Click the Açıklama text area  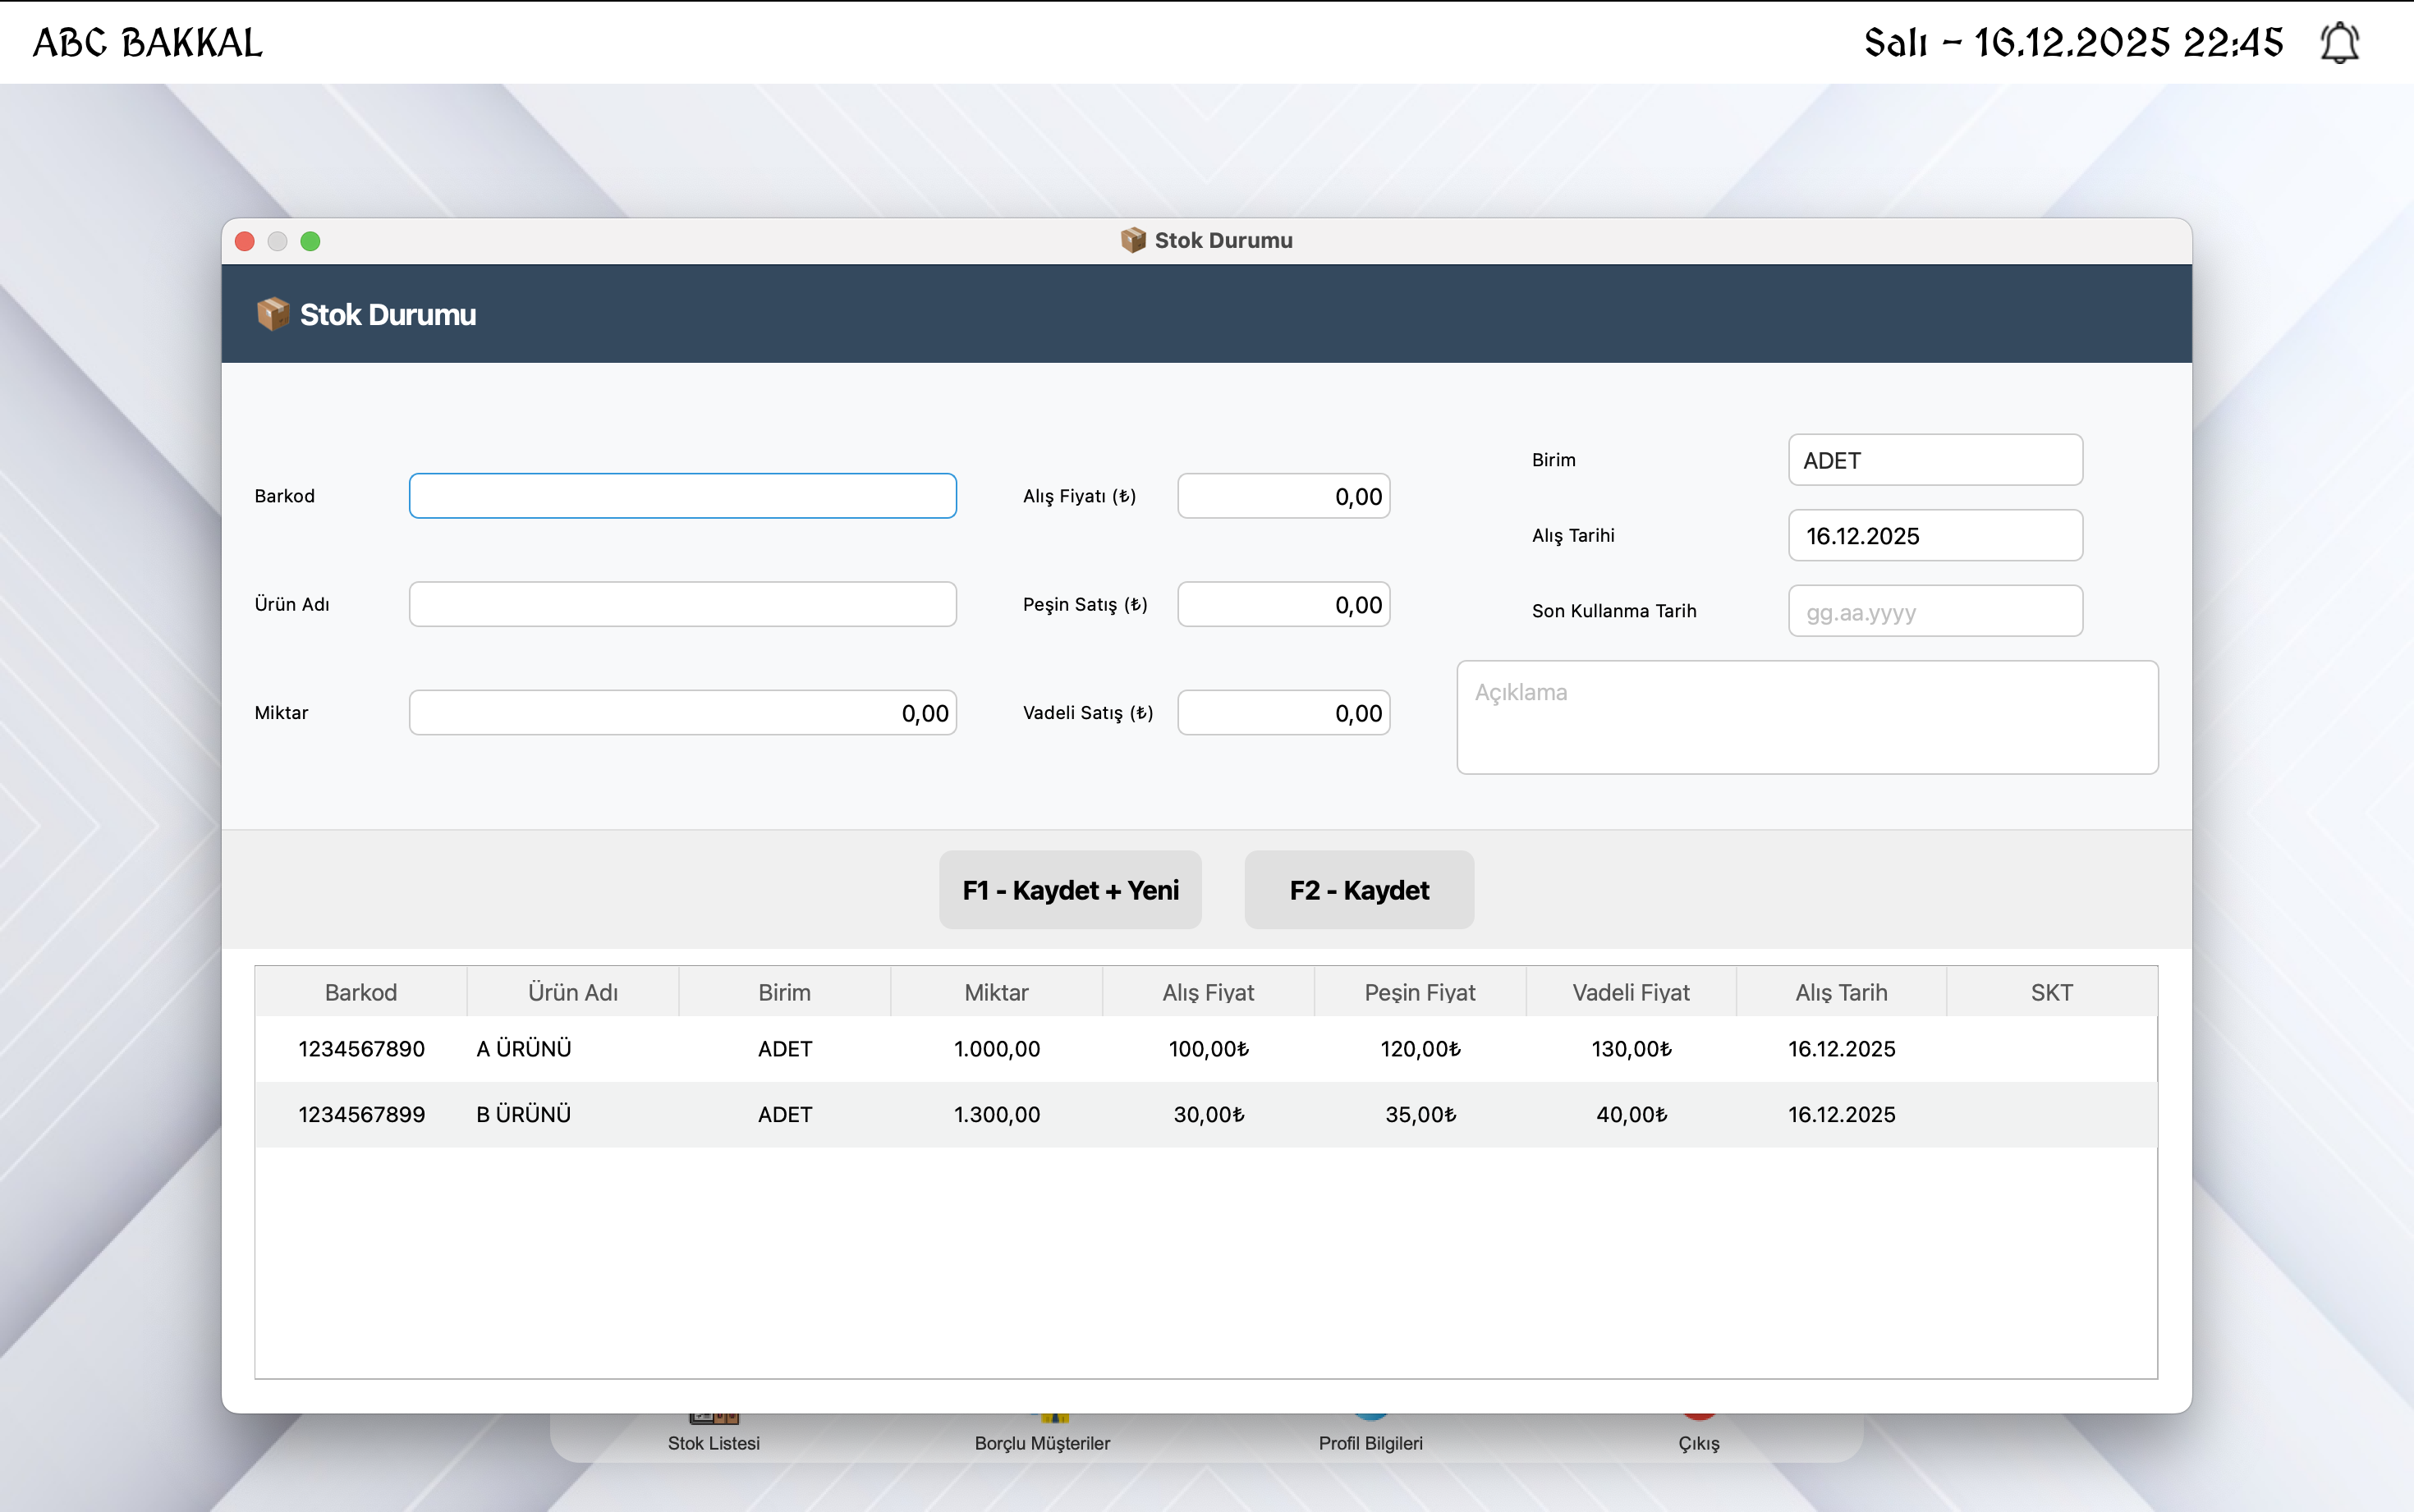pos(1806,717)
